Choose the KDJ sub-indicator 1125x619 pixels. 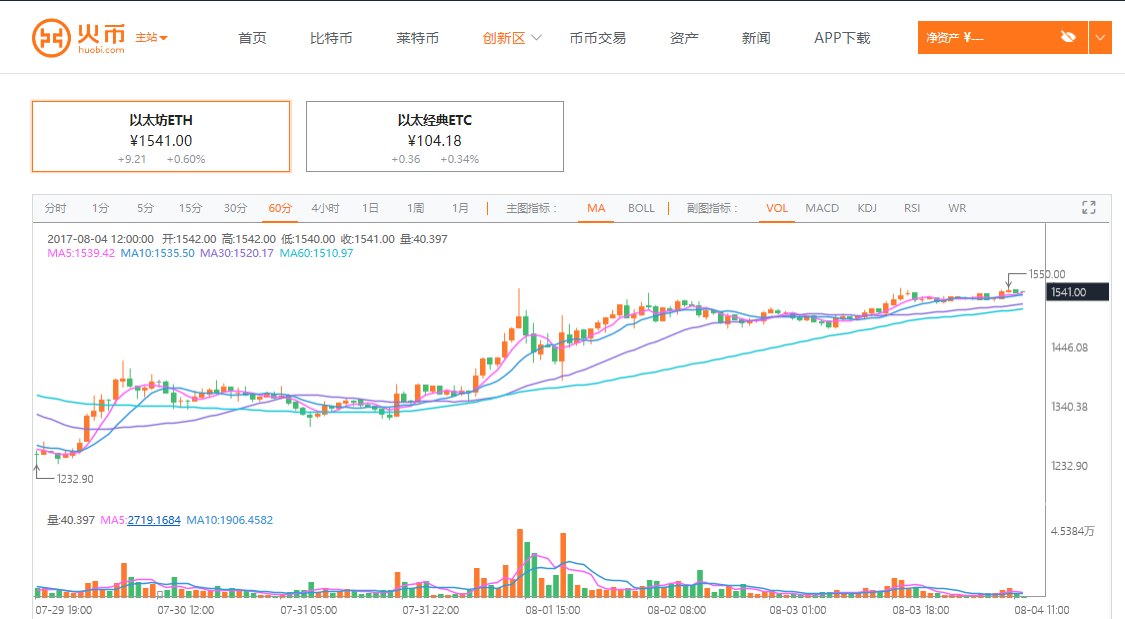point(866,208)
